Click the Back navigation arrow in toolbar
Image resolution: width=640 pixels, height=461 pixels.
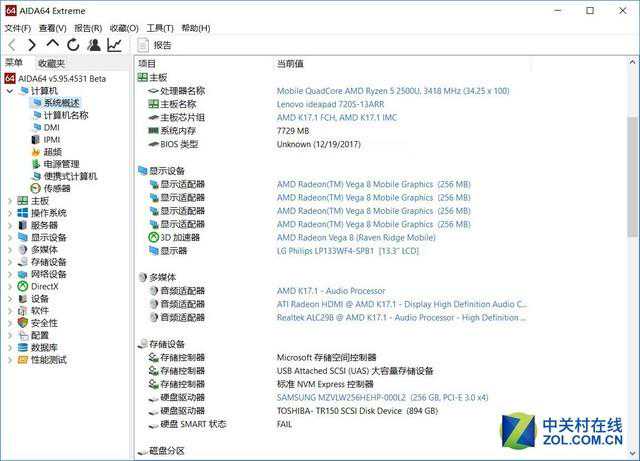[11, 45]
